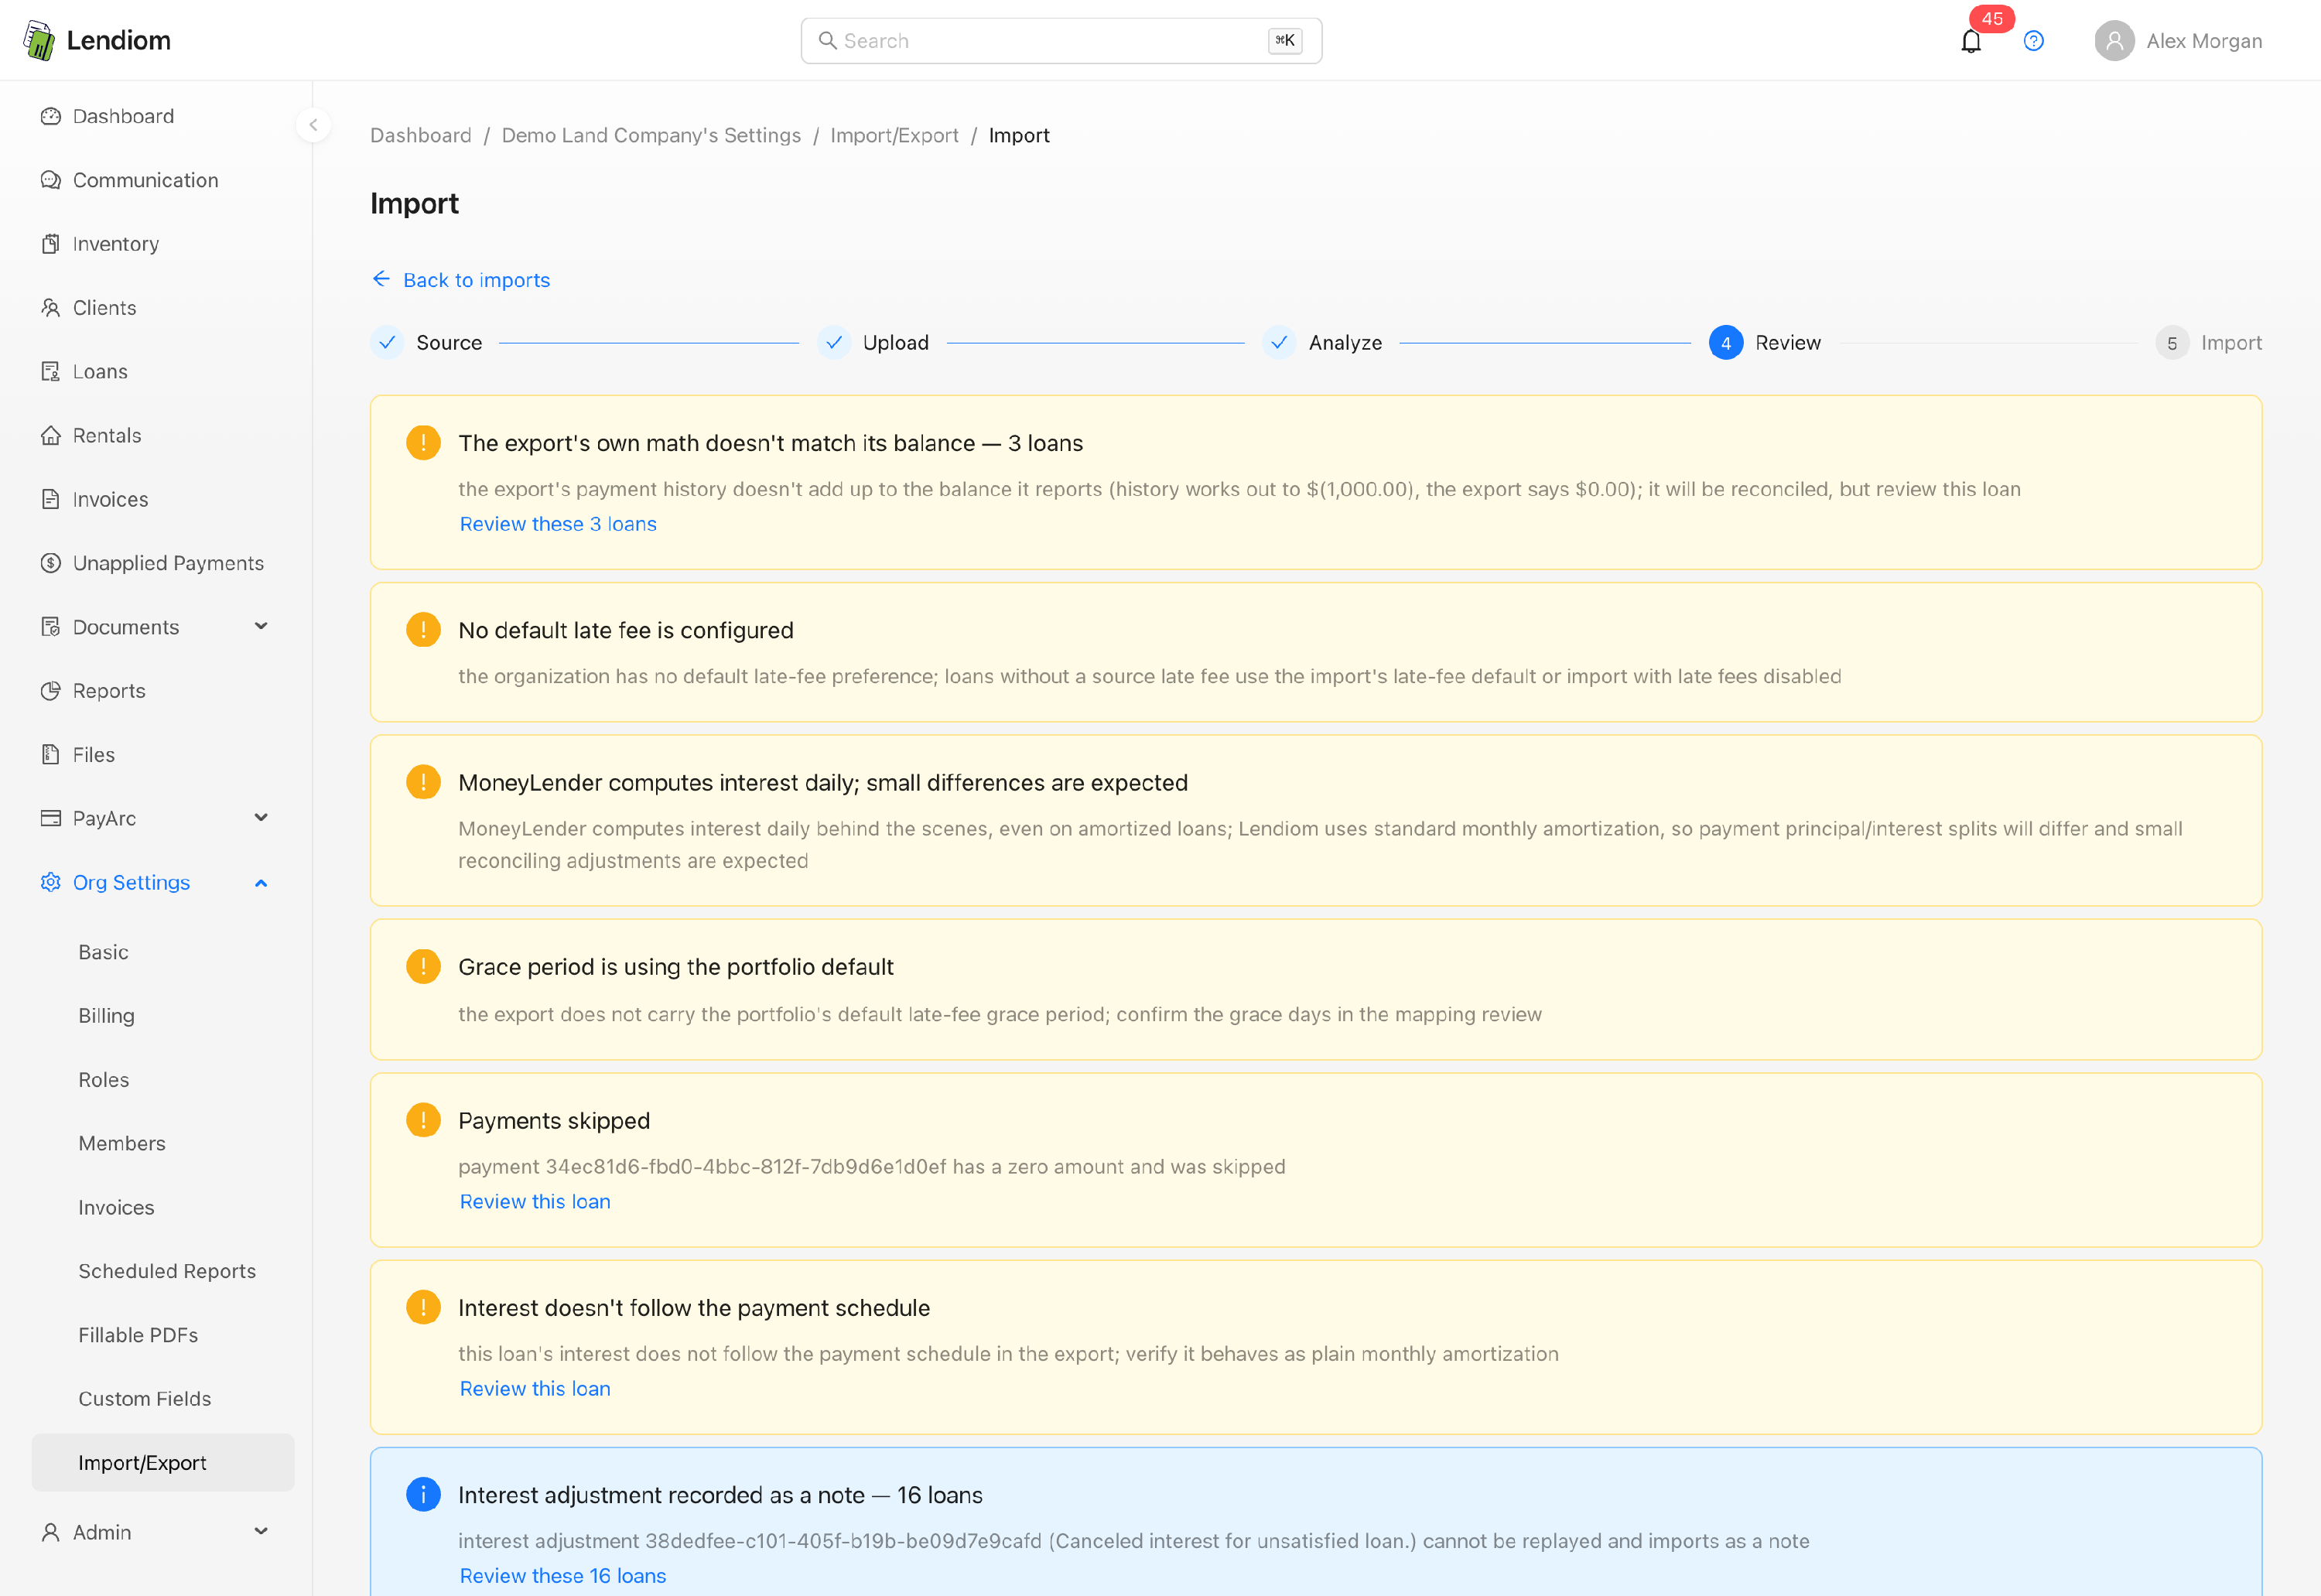Click Demo Land Company's Settings breadcrumb
This screenshot has width=2321, height=1596.
pyautogui.click(x=651, y=135)
